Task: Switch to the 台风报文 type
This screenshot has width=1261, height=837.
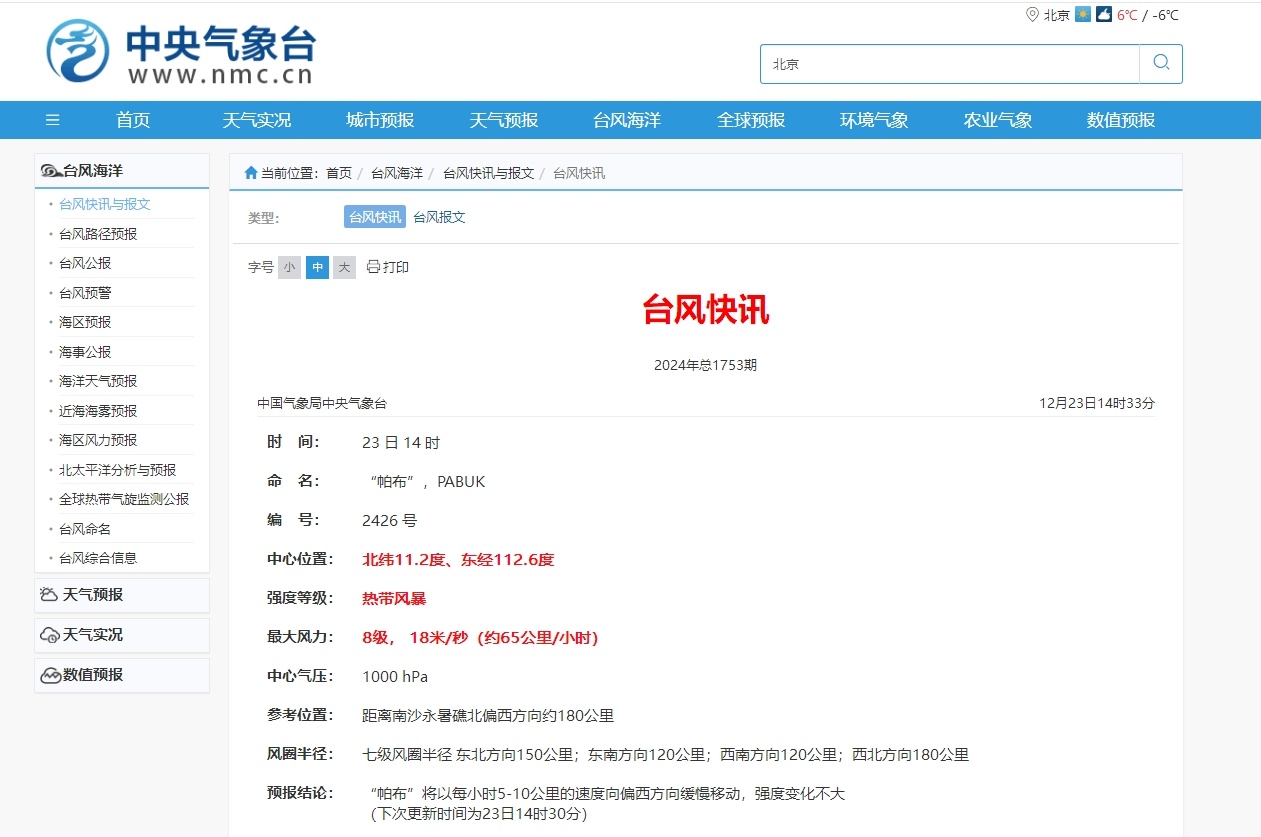Action: [439, 217]
